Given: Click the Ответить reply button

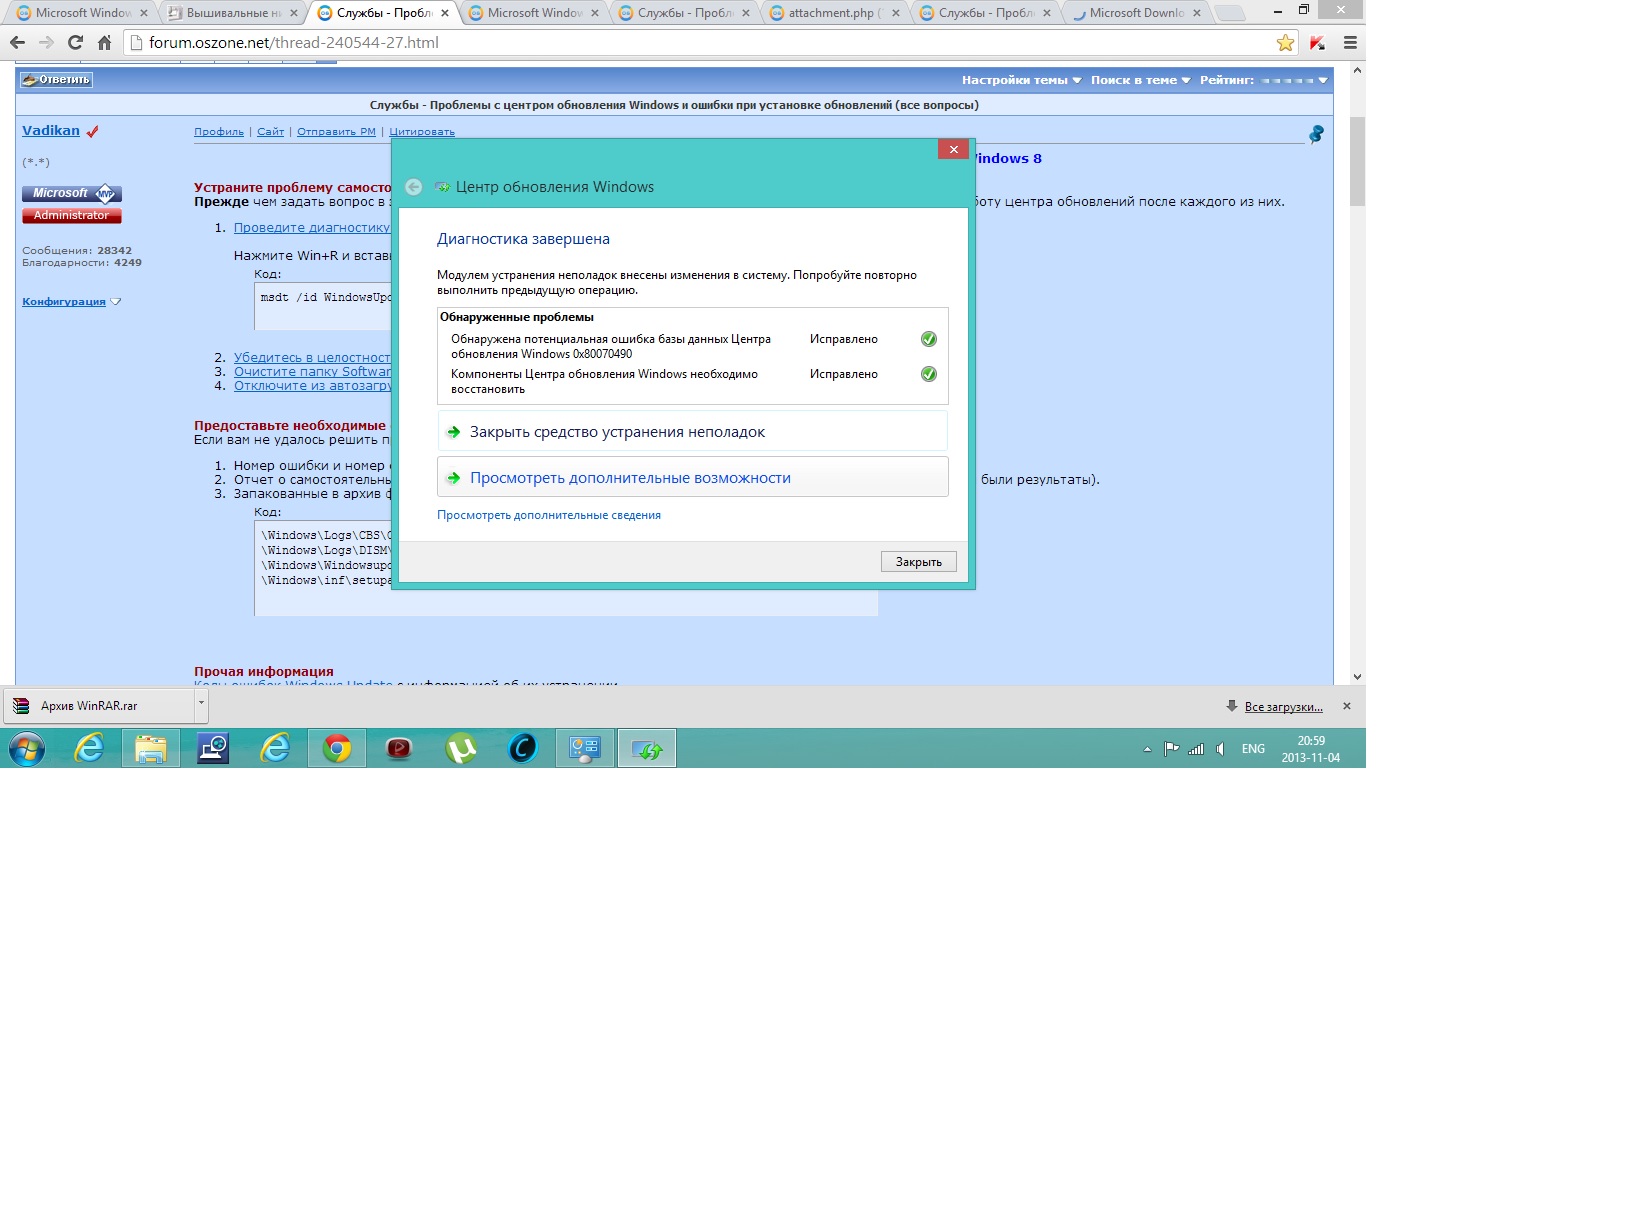Looking at the screenshot, I should point(57,80).
